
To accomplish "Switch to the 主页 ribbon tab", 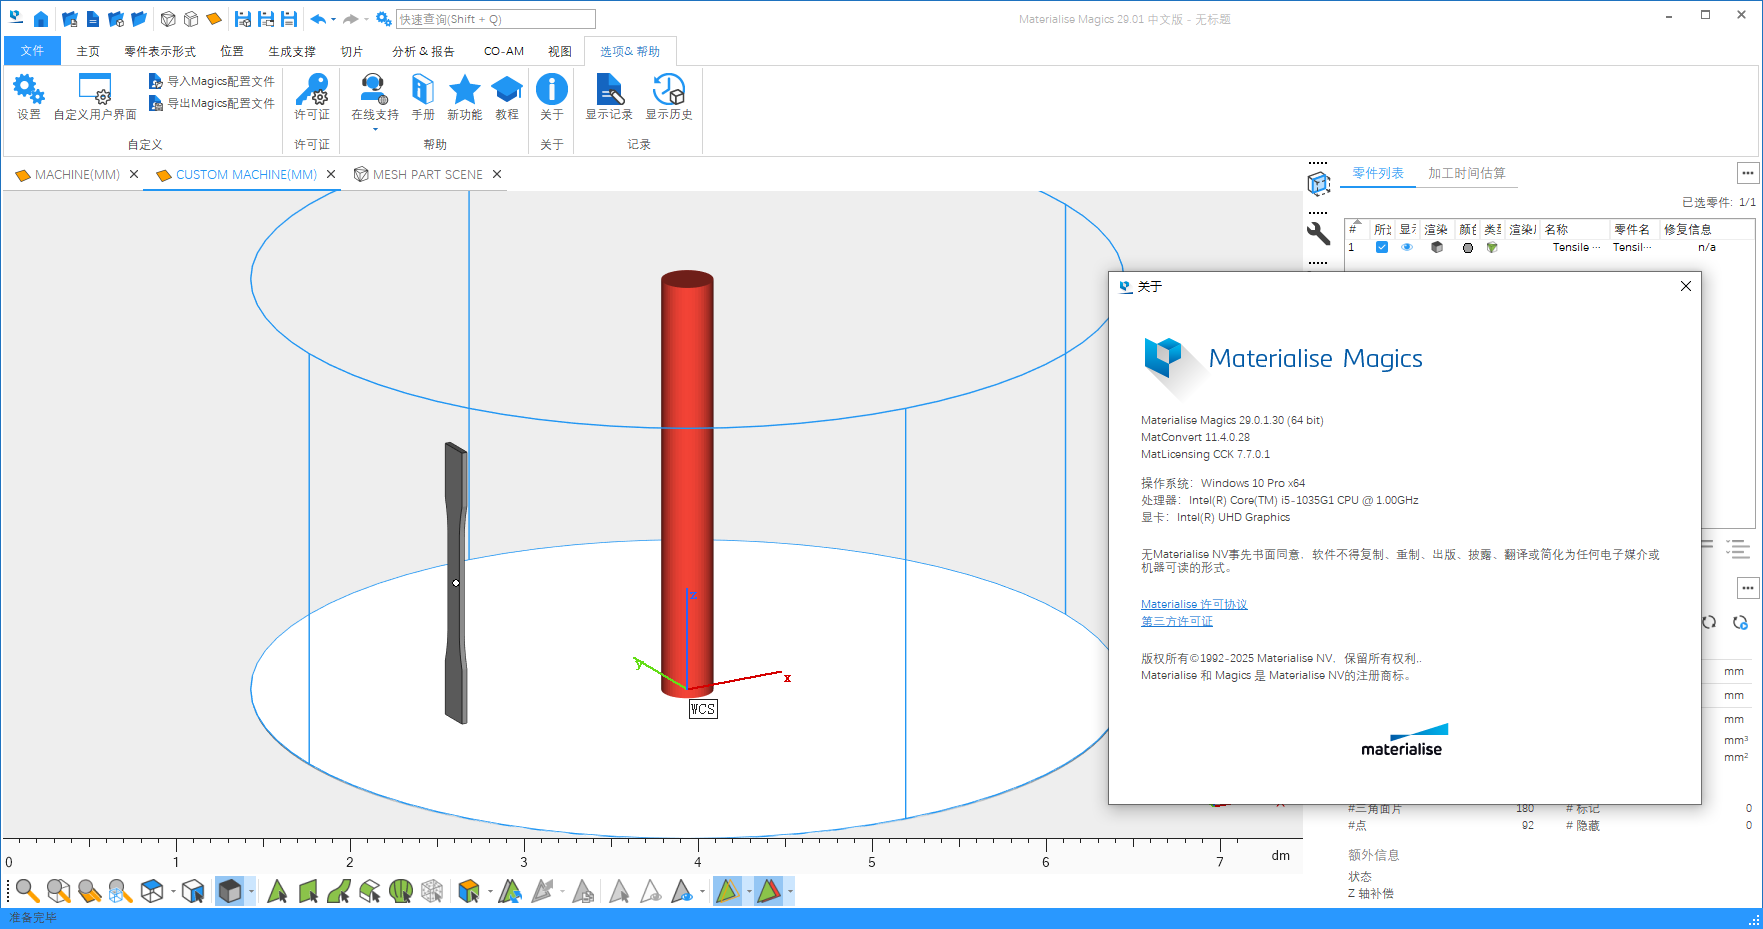I will (x=87, y=51).
